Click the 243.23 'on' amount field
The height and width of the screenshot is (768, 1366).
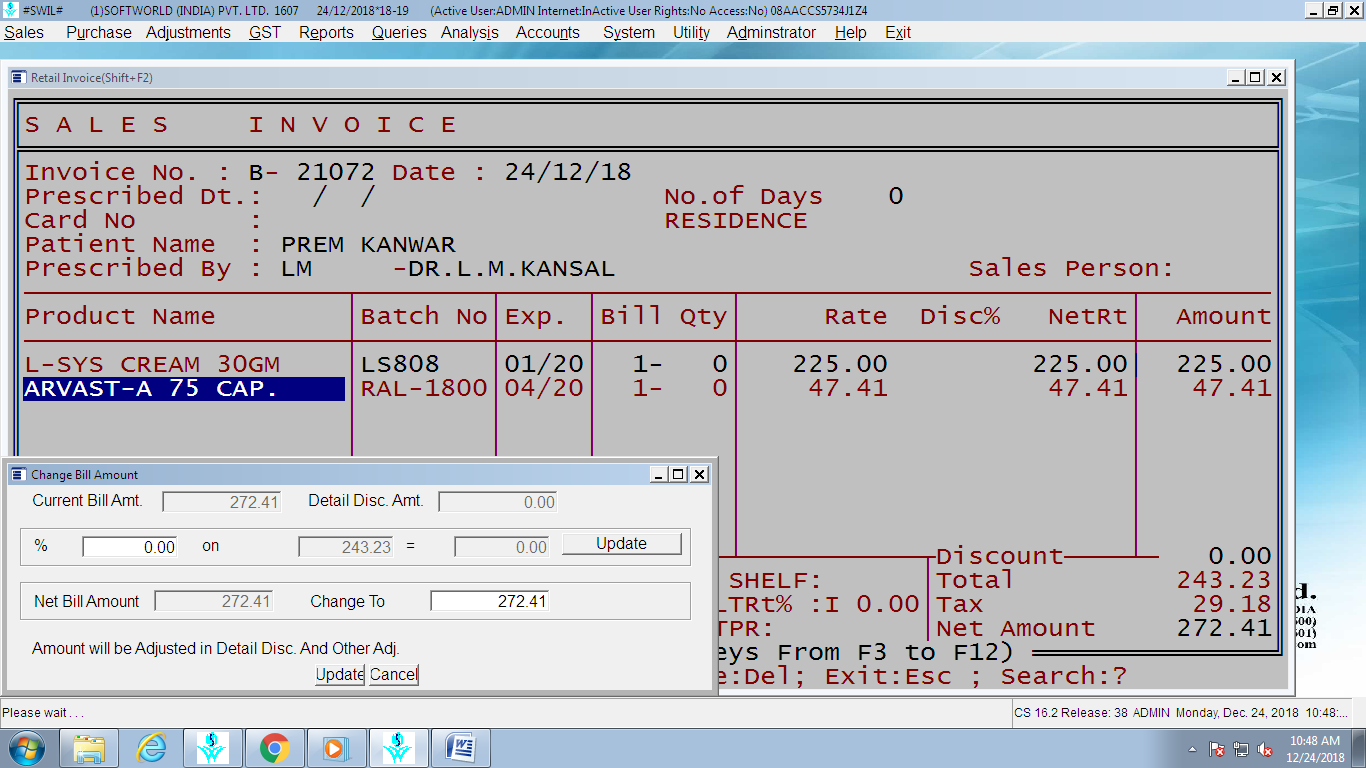[x=346, y=547]
